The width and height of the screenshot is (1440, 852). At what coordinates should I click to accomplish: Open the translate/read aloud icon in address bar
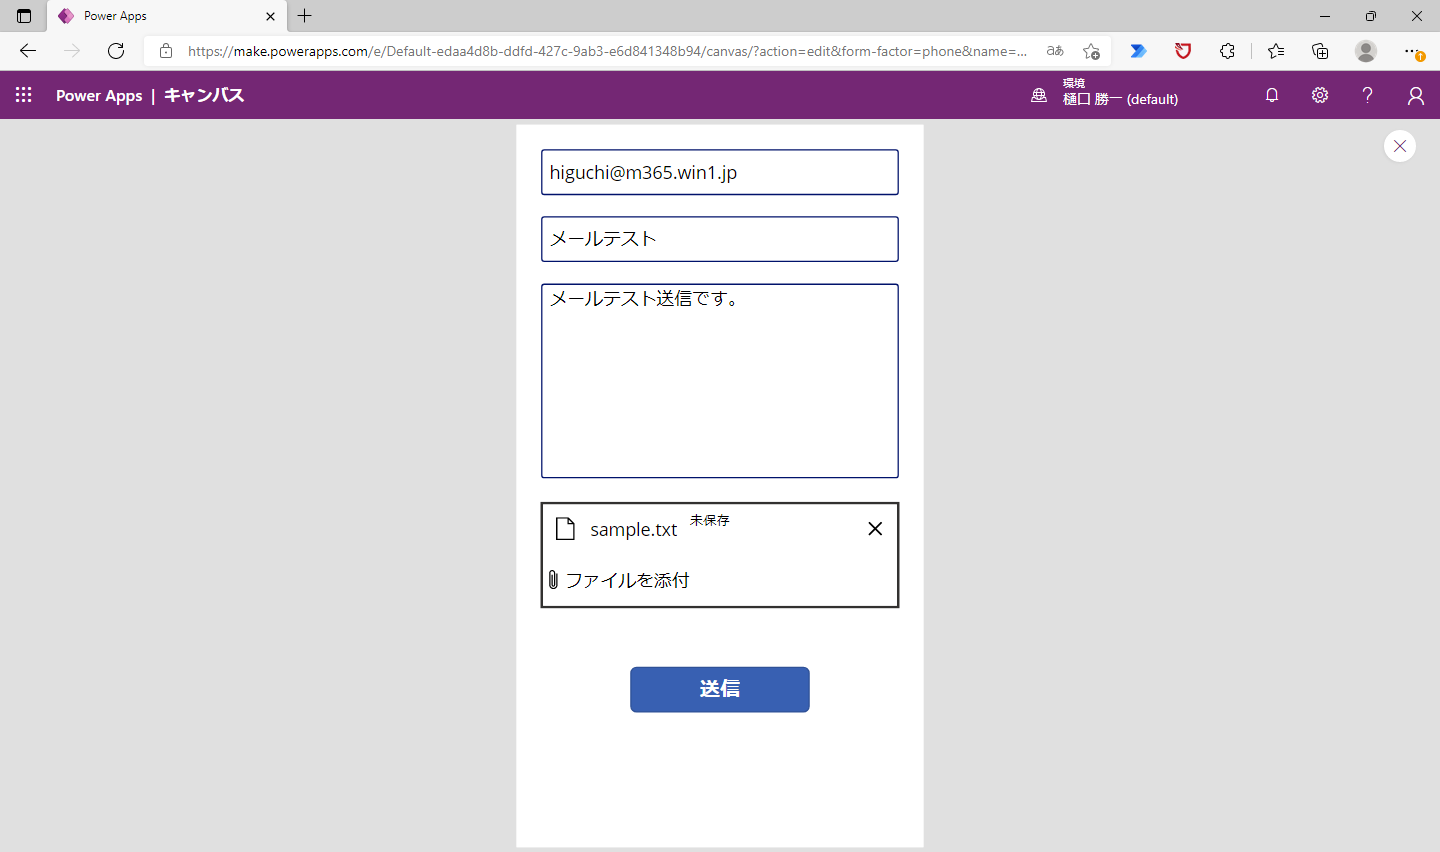coord(1055,51)
